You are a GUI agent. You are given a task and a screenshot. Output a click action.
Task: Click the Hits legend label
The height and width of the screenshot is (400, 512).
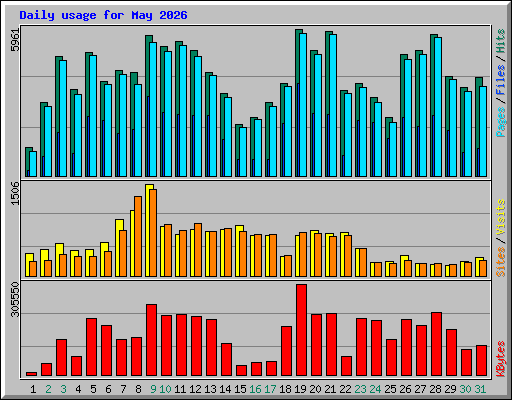[x=501, y=41]
